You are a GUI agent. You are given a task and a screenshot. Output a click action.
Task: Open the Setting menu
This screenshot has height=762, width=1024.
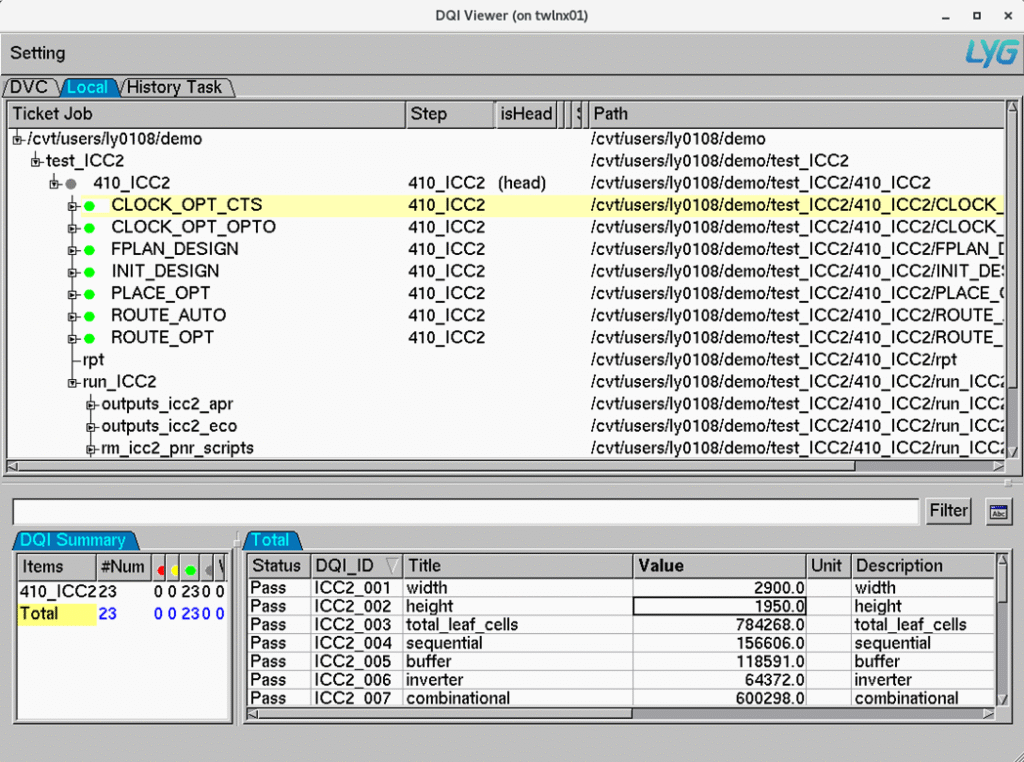click(x=37, y=53)
